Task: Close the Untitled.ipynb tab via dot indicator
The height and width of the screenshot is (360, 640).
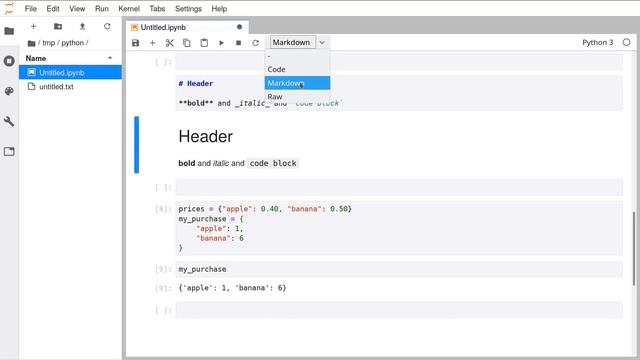Action: click(x=240, y=27)
